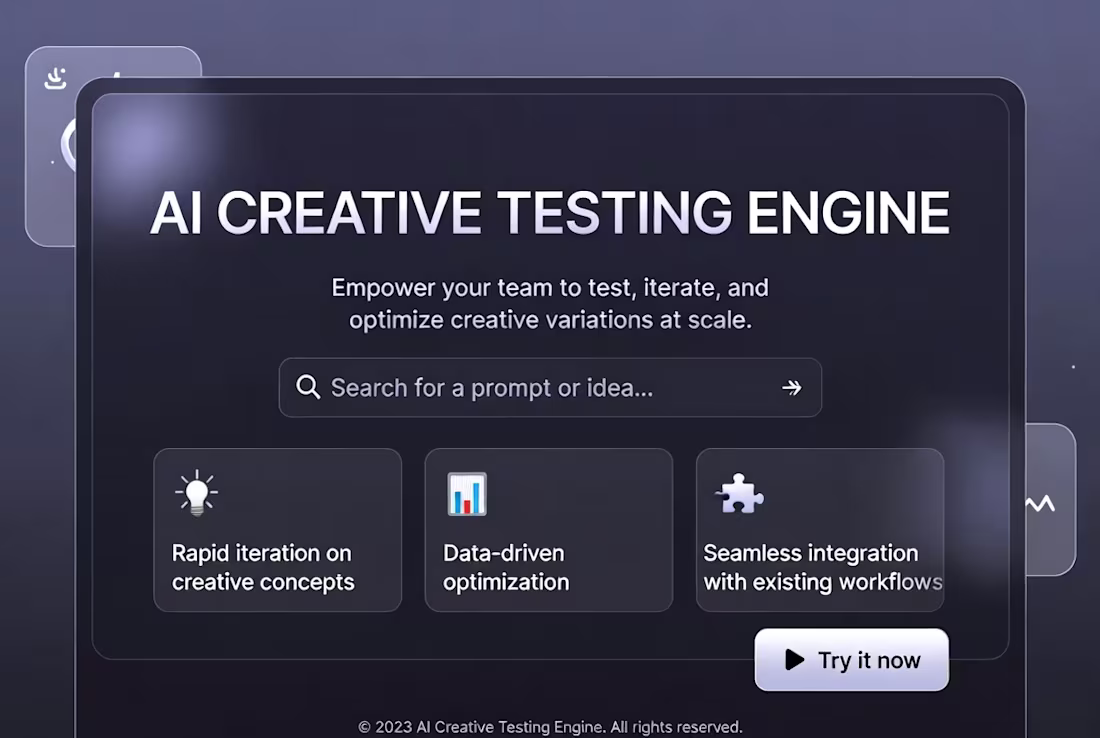Click the arrow submit icon in the search bar
Image resolution: width=1100 pixels, height=738 pixels.
[792, 387]
